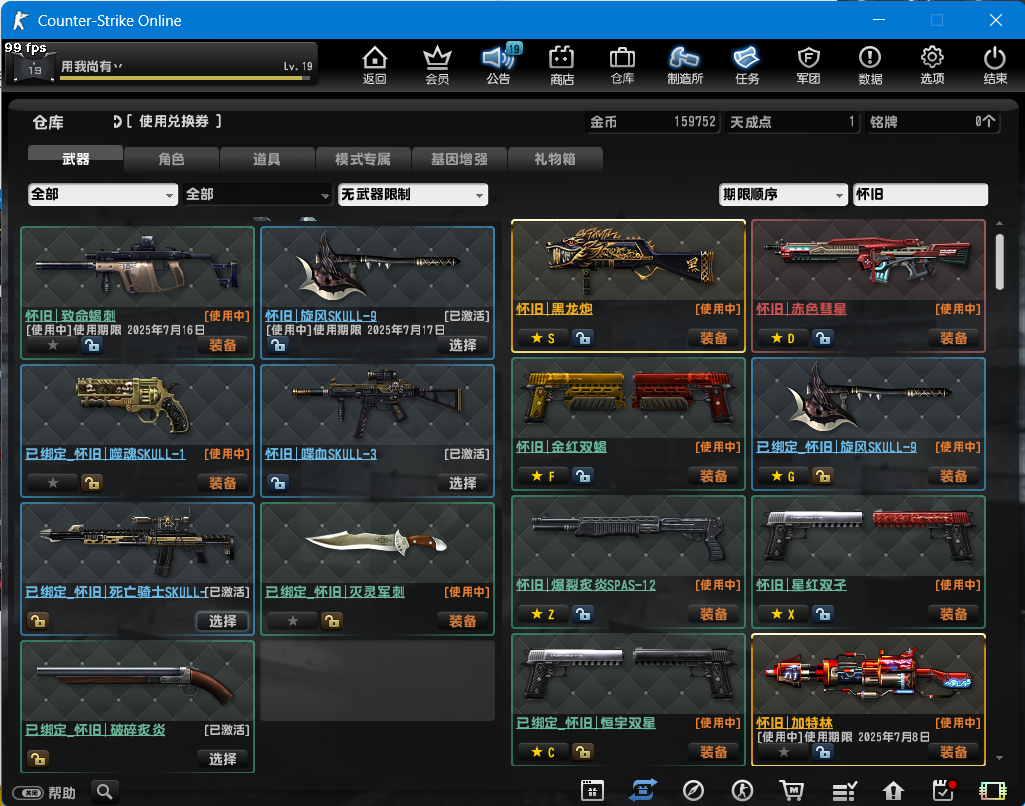This screenshot has width=1025, height=806.
Task: Click 选择 on 死亡骑士SKULL card
Action: pos(222,621)
